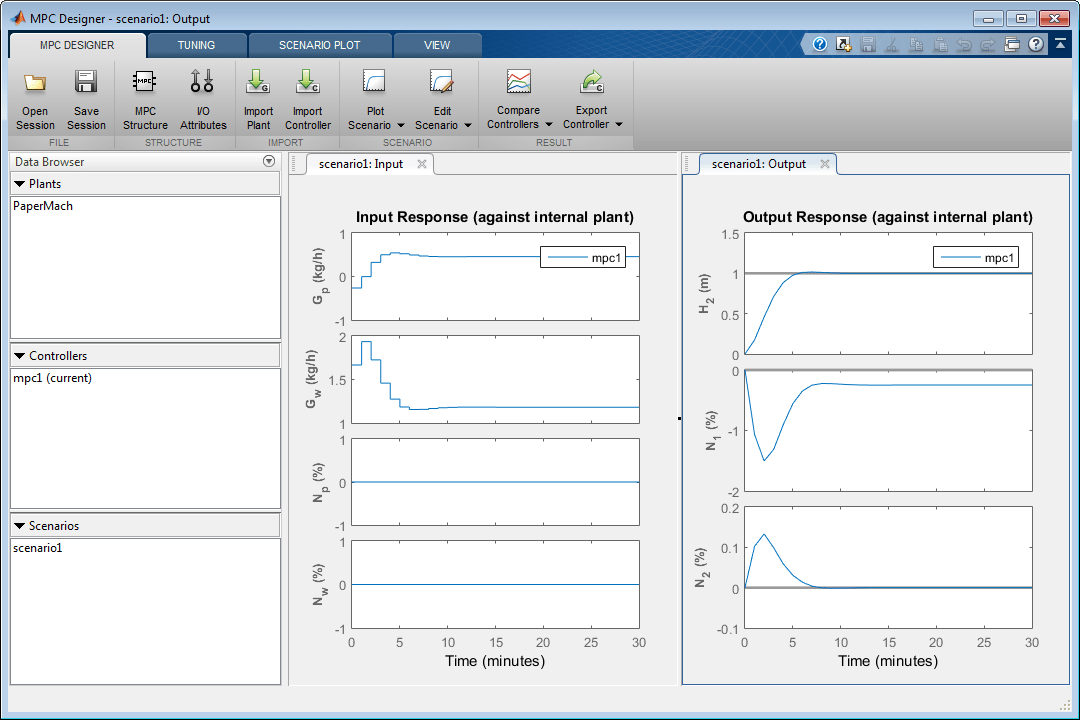Screen dimensions: 1080x720
Task: Select the mpc1 (current) controller
Action: pyautogui.click(x=52, y=378)
